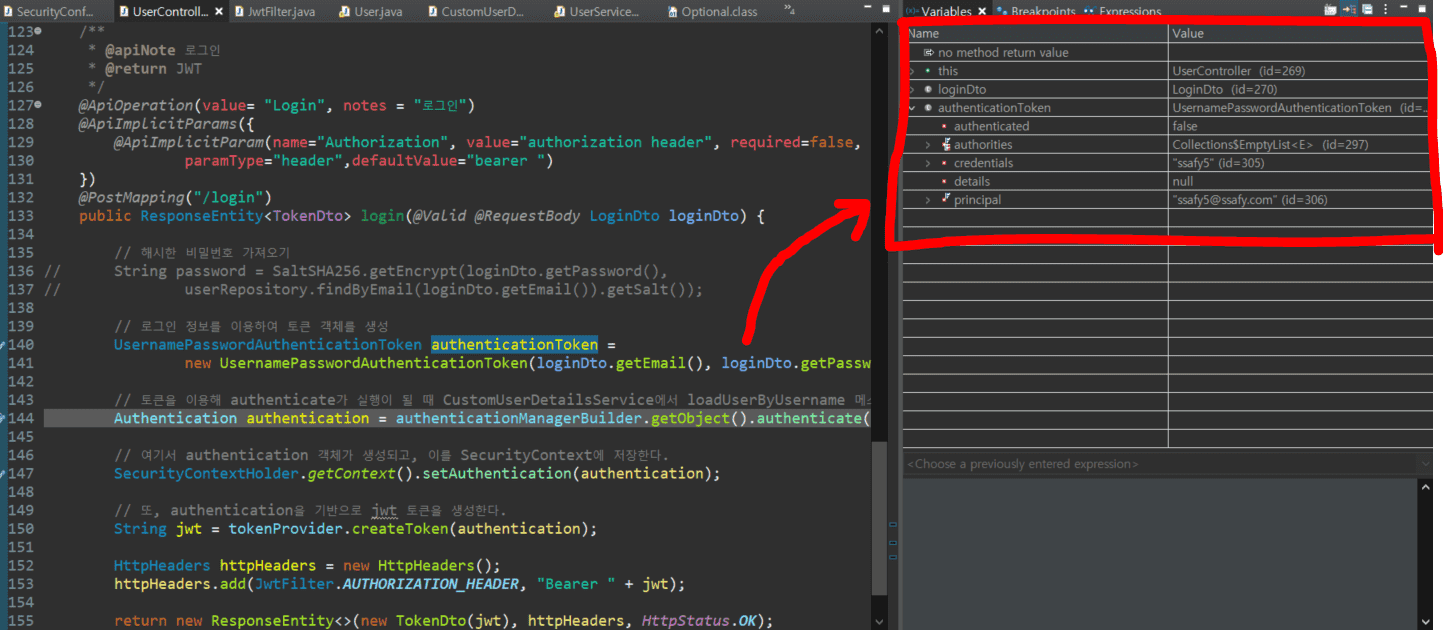Click the Show Type Names icon in Variables toolbar
Screen dimensions: 1443x630
[1330, 10]
